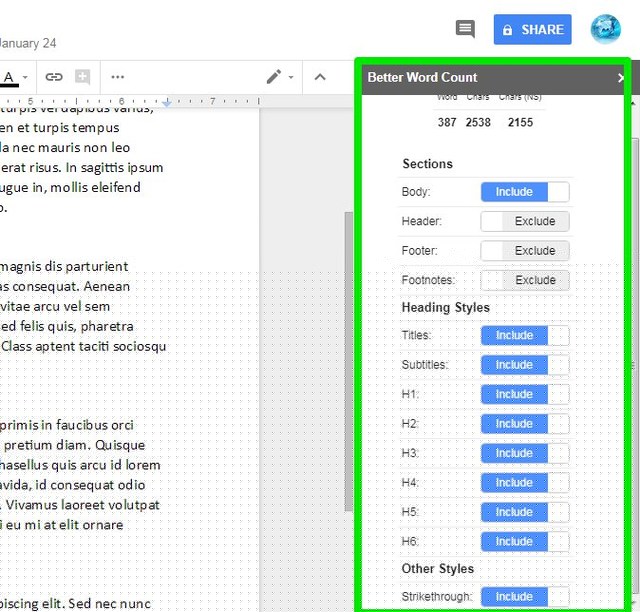Toggle the H6 include switch
The image size is (640, 612).
(525, 541)
